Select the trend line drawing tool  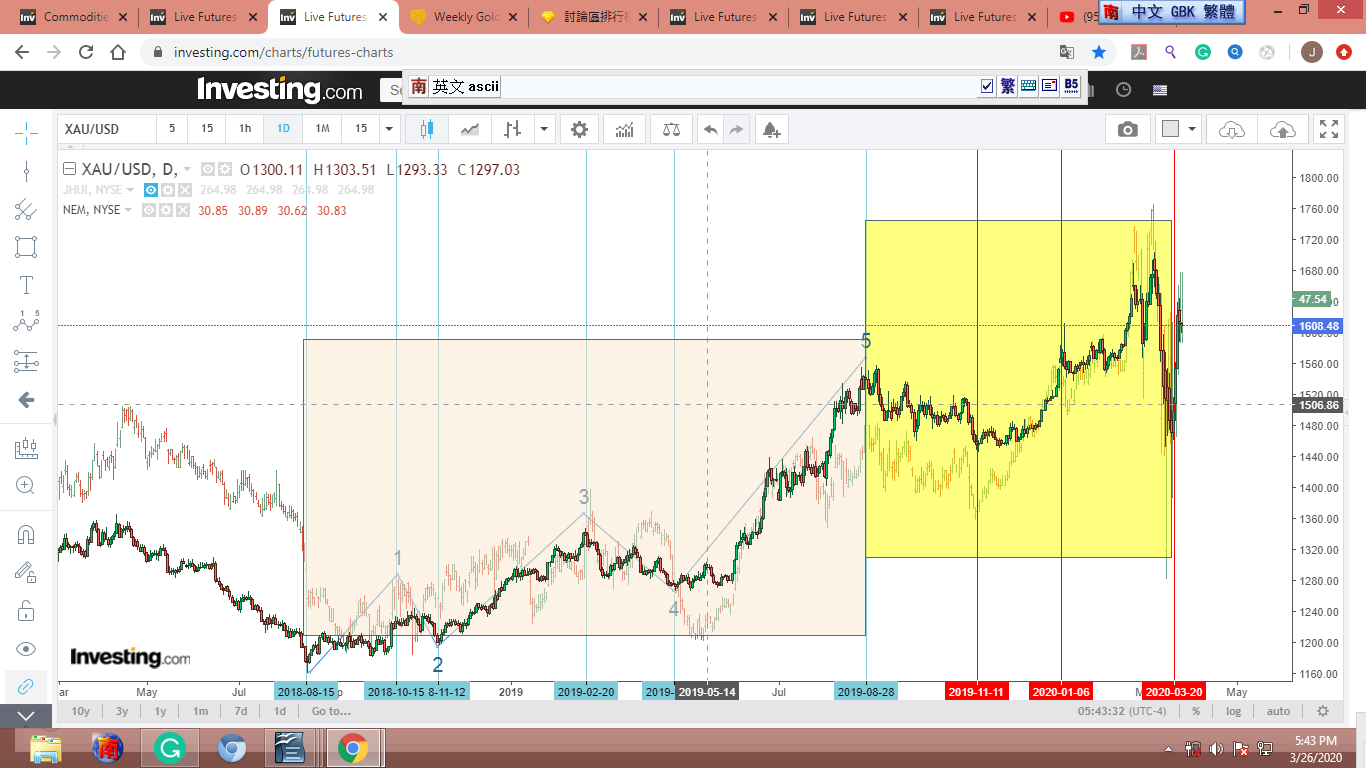(x=26, y=171)
